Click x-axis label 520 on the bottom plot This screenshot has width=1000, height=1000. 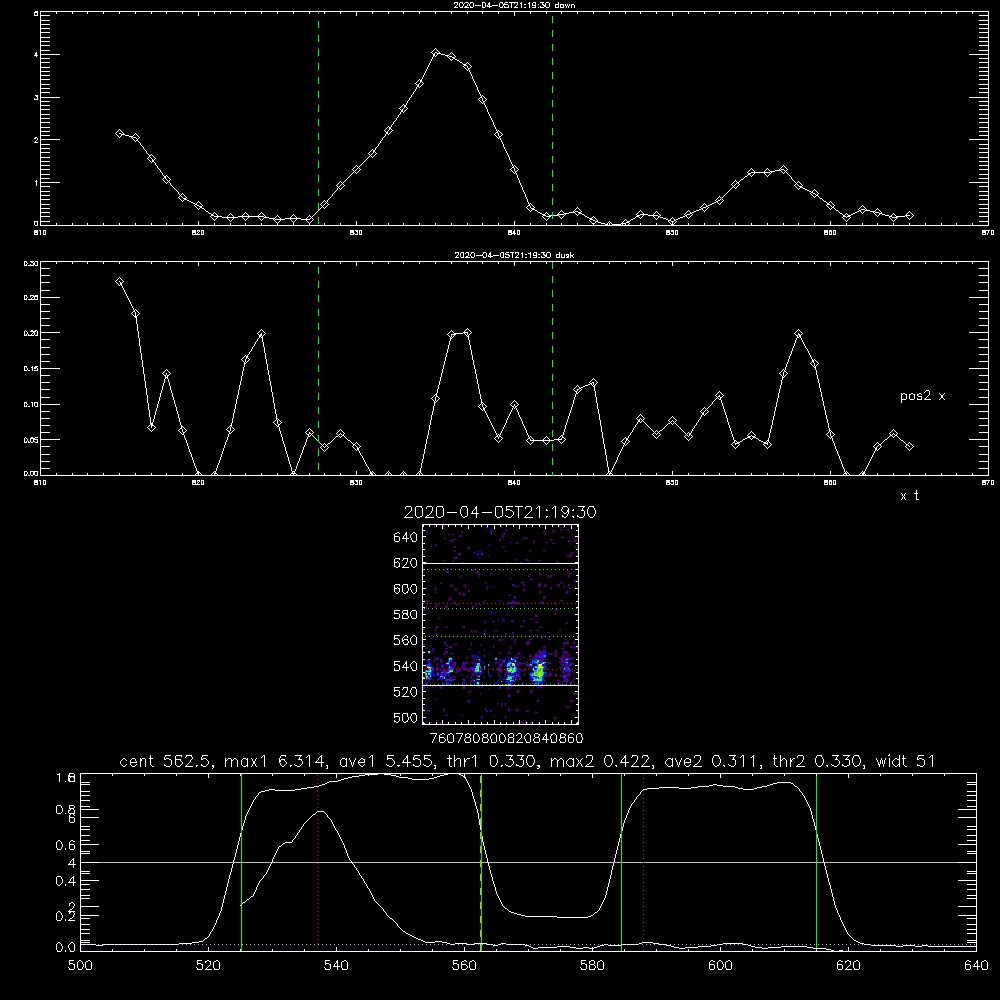209,966
